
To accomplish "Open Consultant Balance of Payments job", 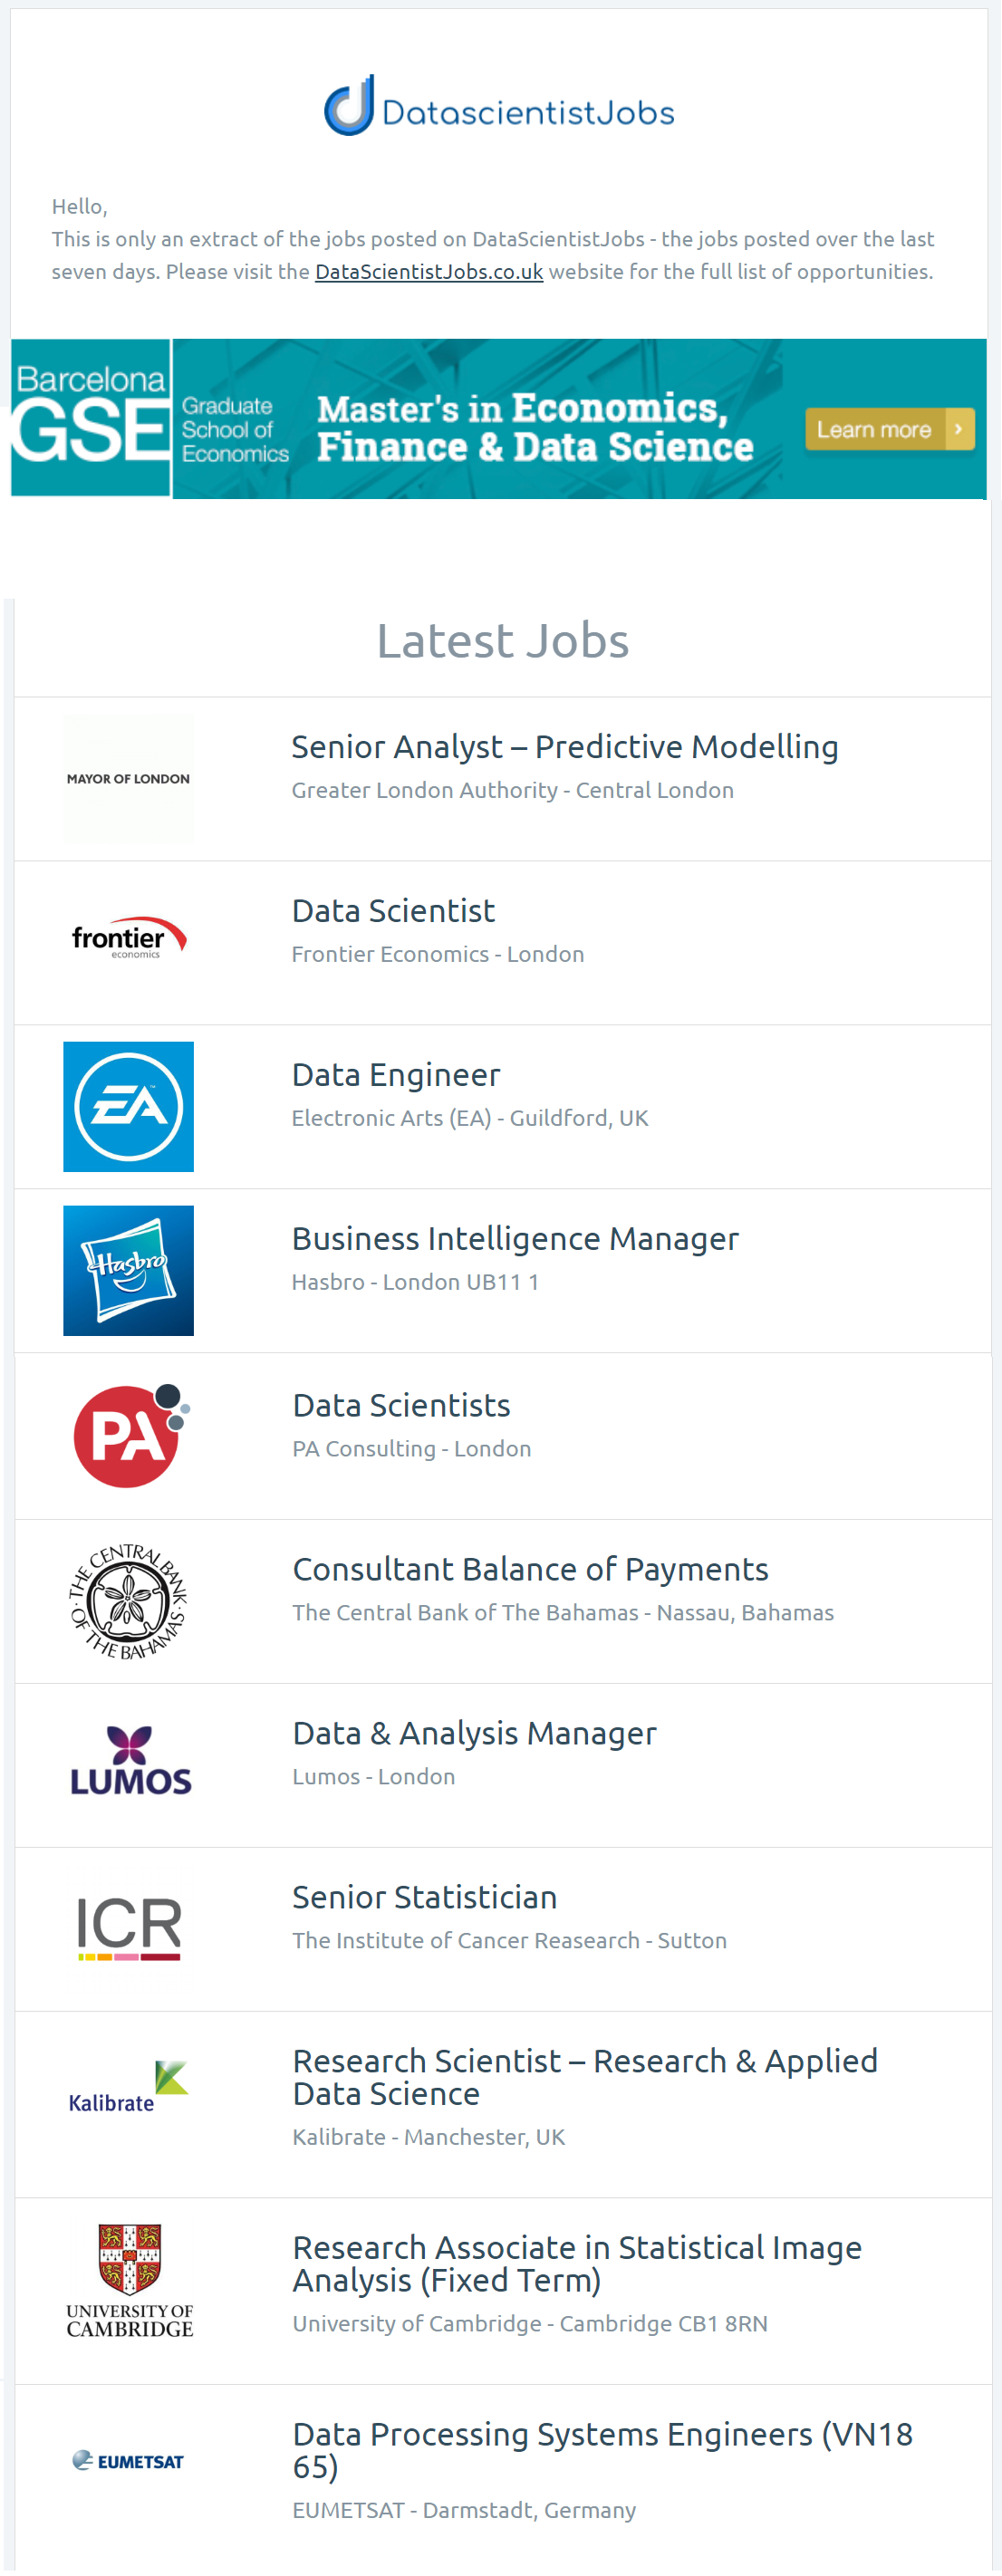I will click(531, 1570).
